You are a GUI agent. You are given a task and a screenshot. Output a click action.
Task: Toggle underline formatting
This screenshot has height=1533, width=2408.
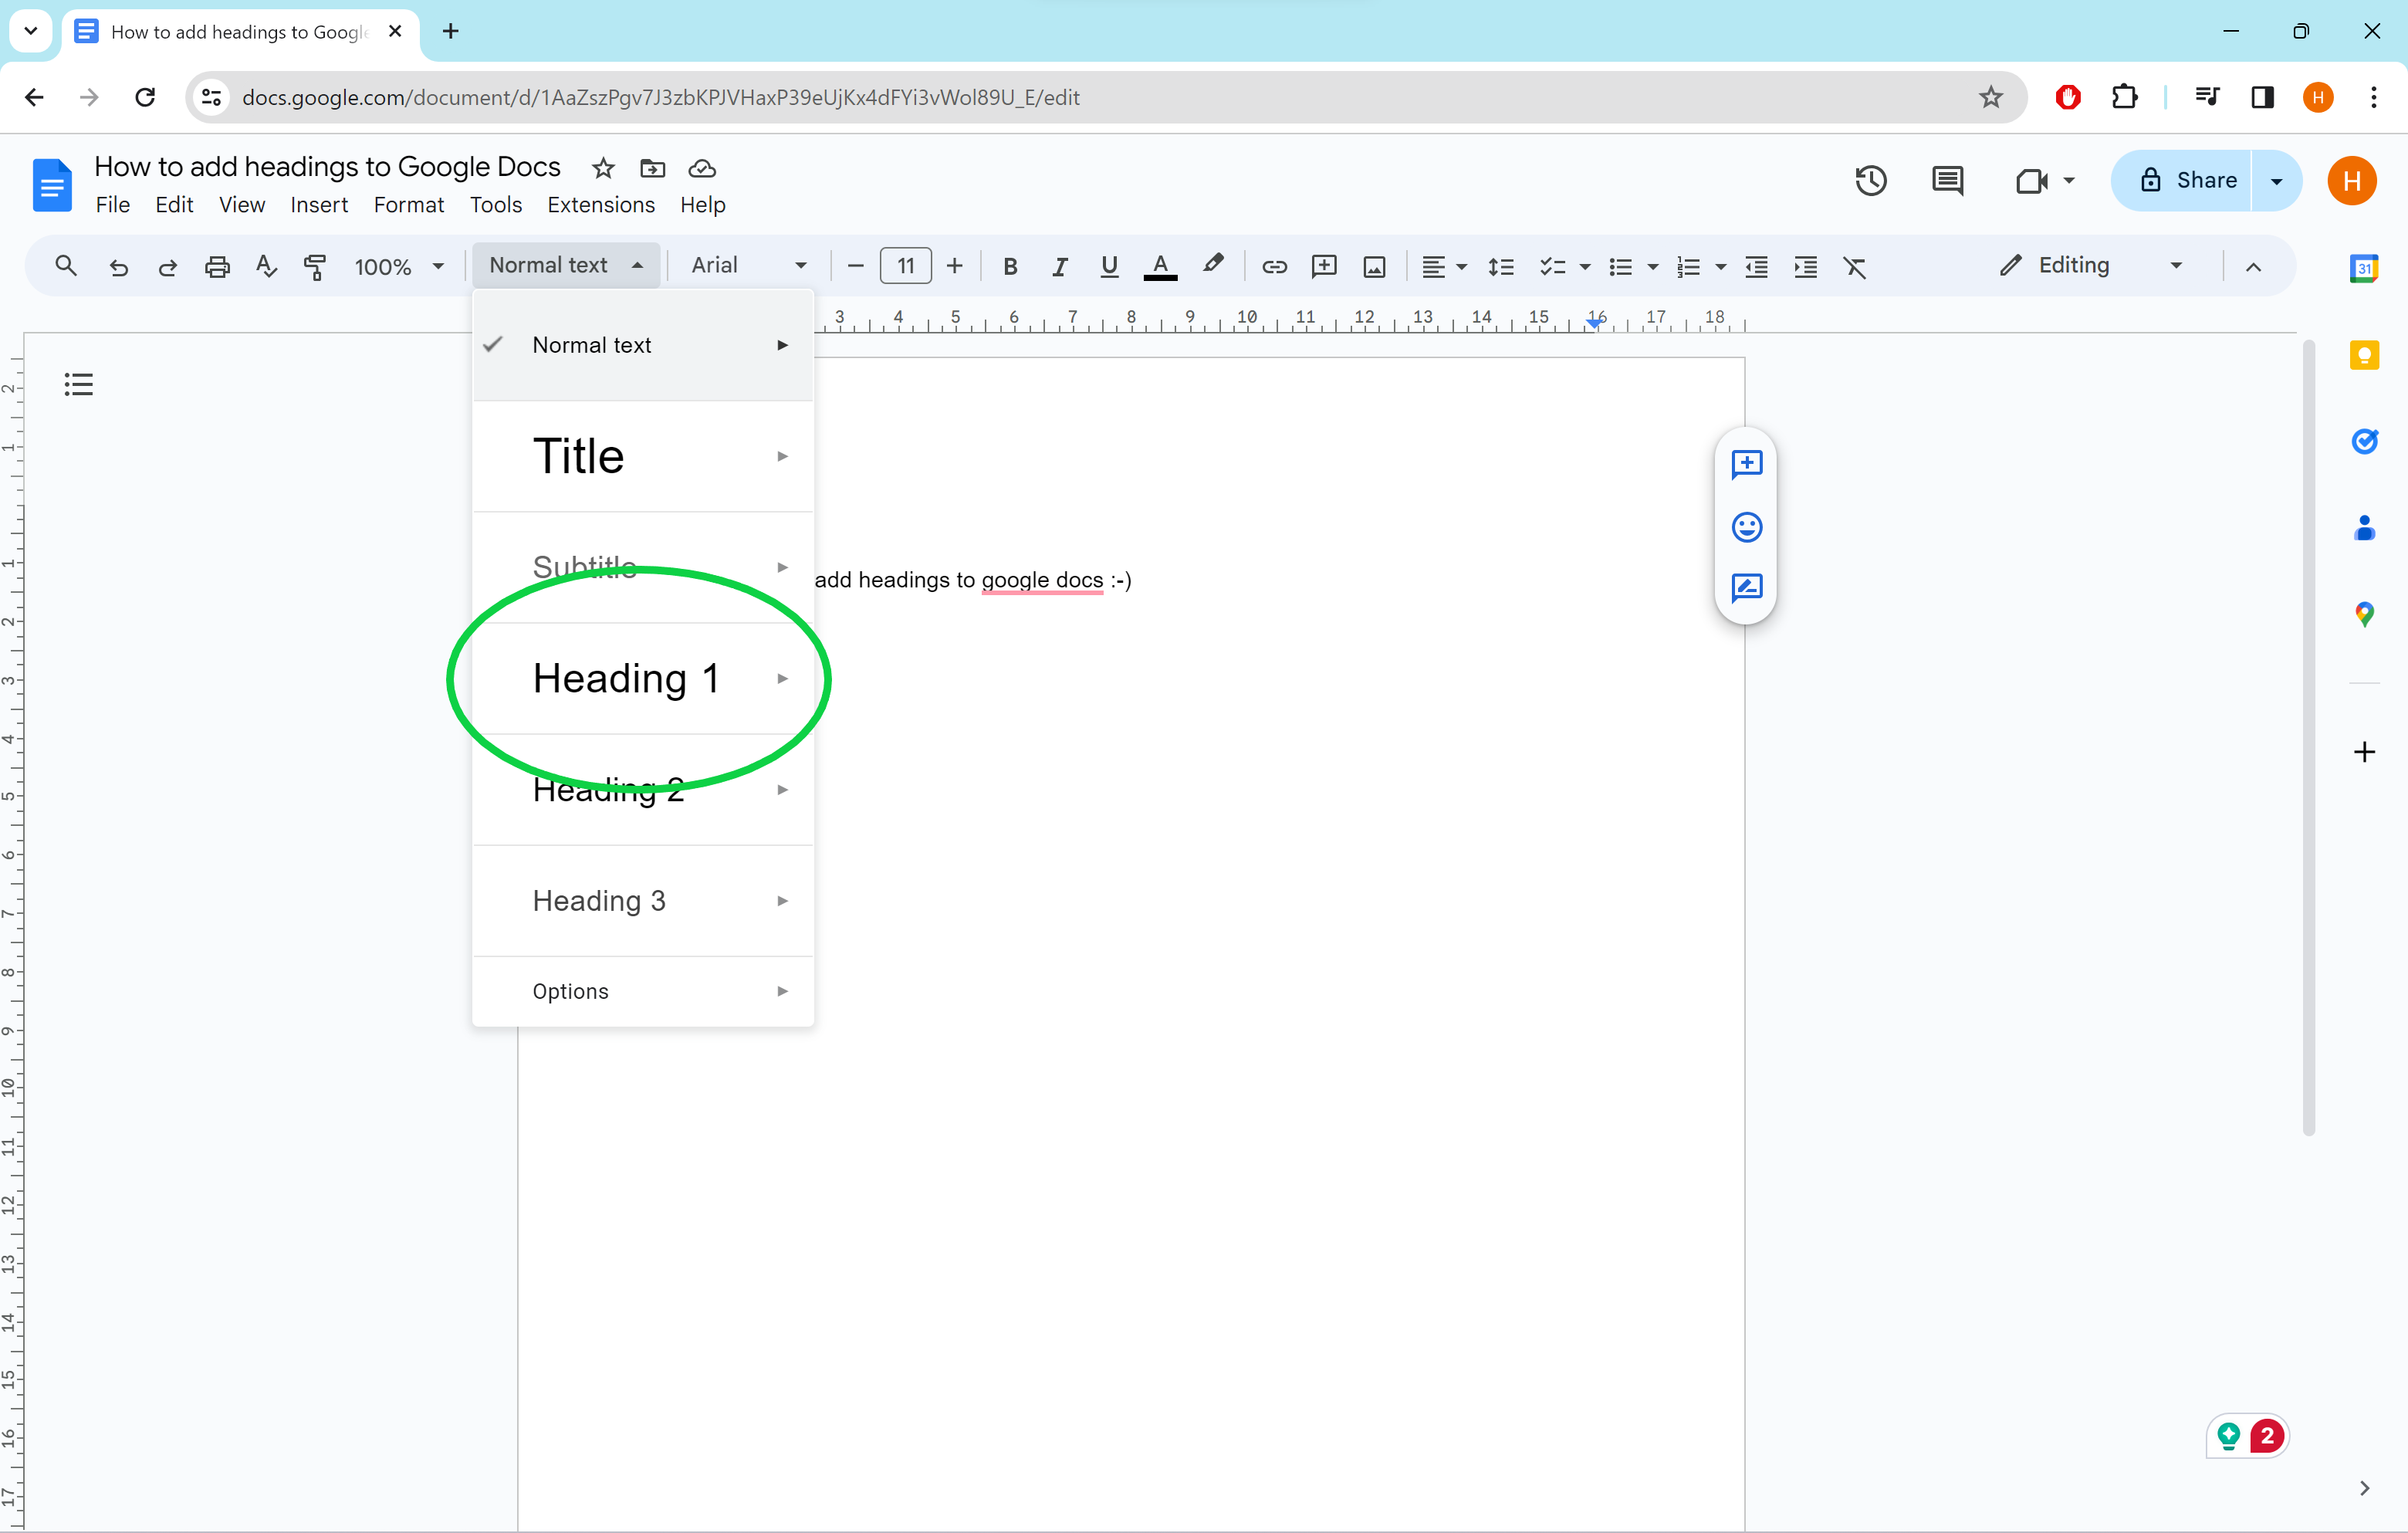[x=1109, y=266]
